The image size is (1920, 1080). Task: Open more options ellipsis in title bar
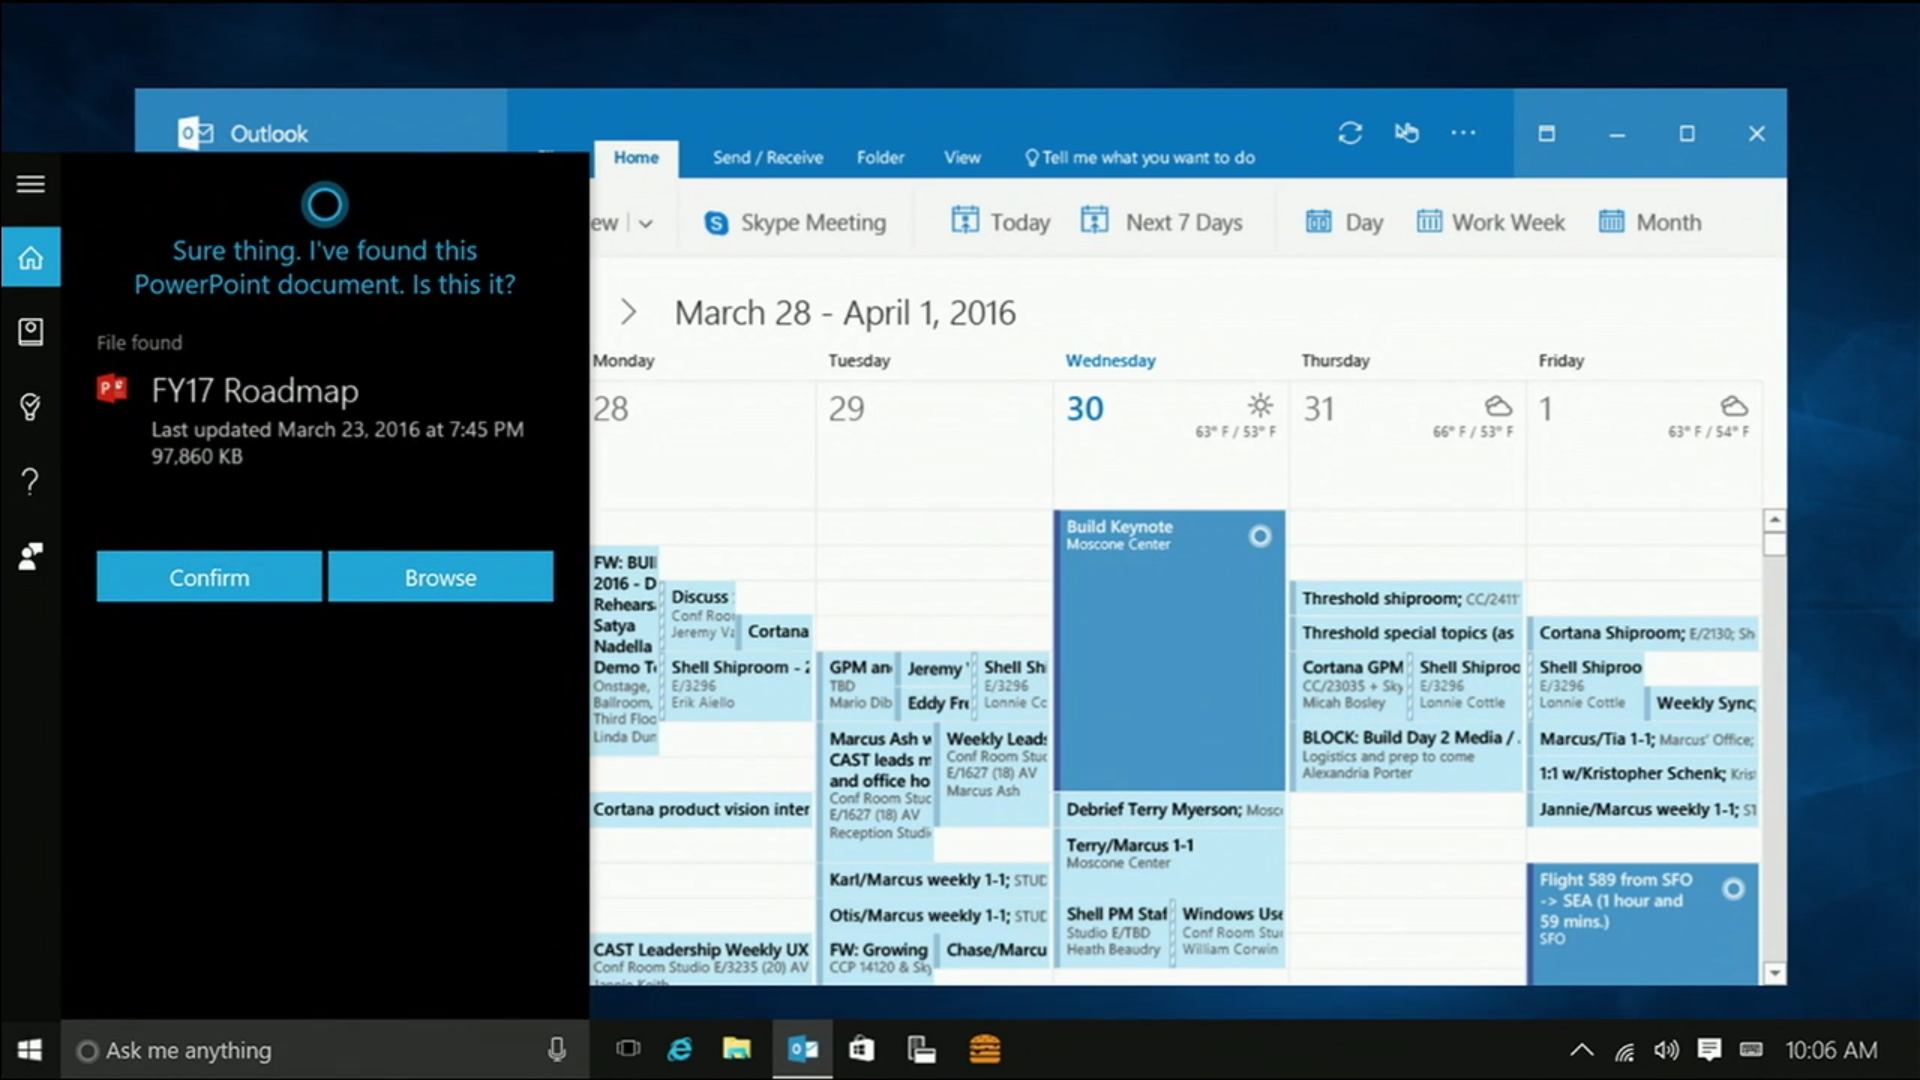(1463, 133)
